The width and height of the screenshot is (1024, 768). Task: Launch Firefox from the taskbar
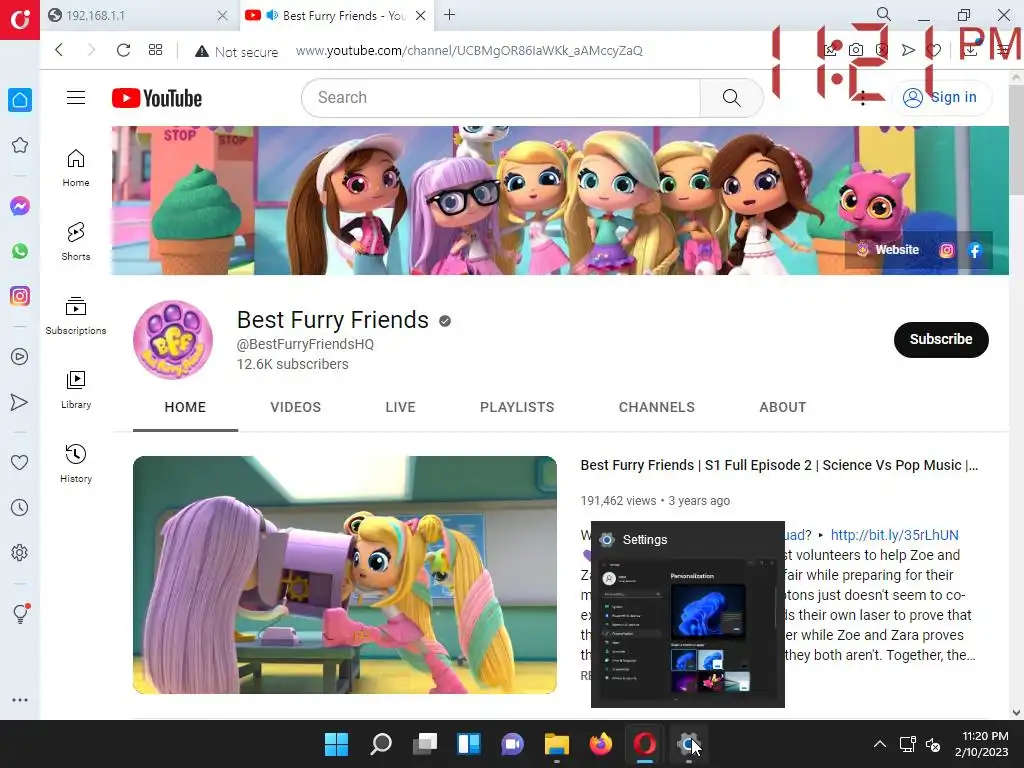tap(601, 744)
